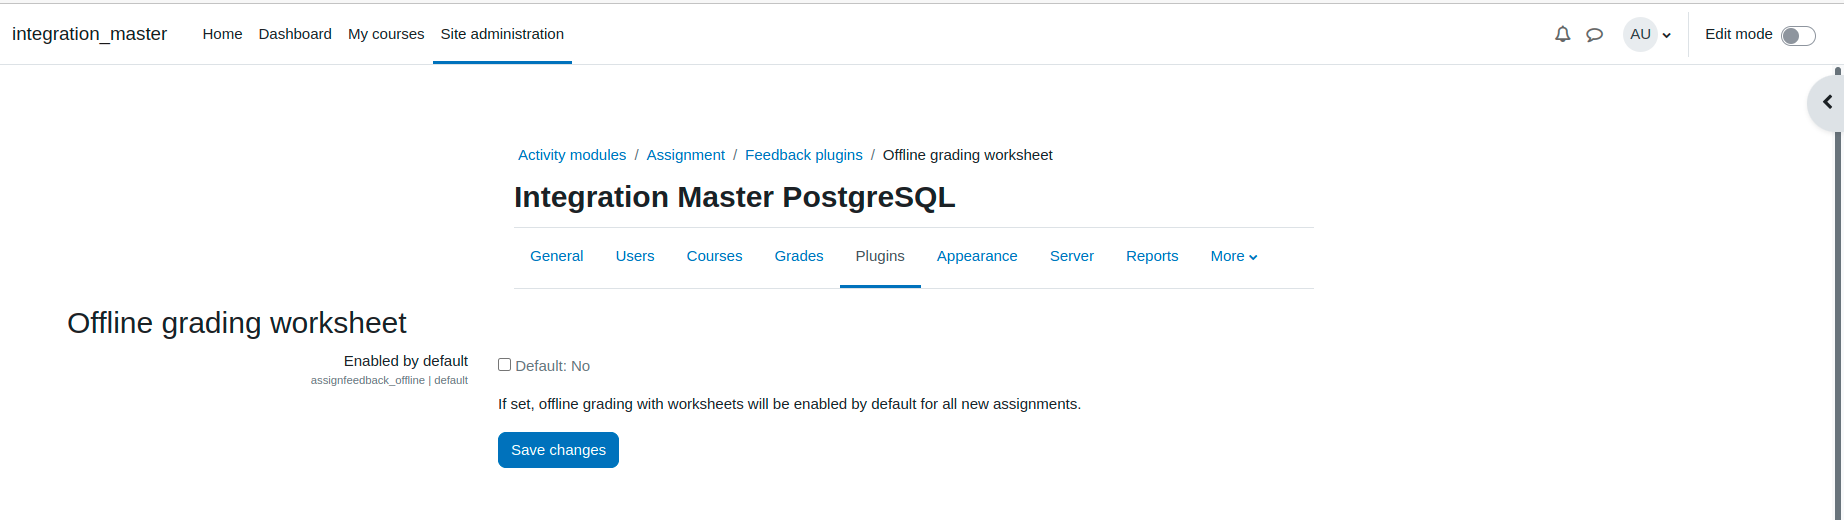Switch to the Grades tab
The image size is (1844, 520).
[799, 256]
